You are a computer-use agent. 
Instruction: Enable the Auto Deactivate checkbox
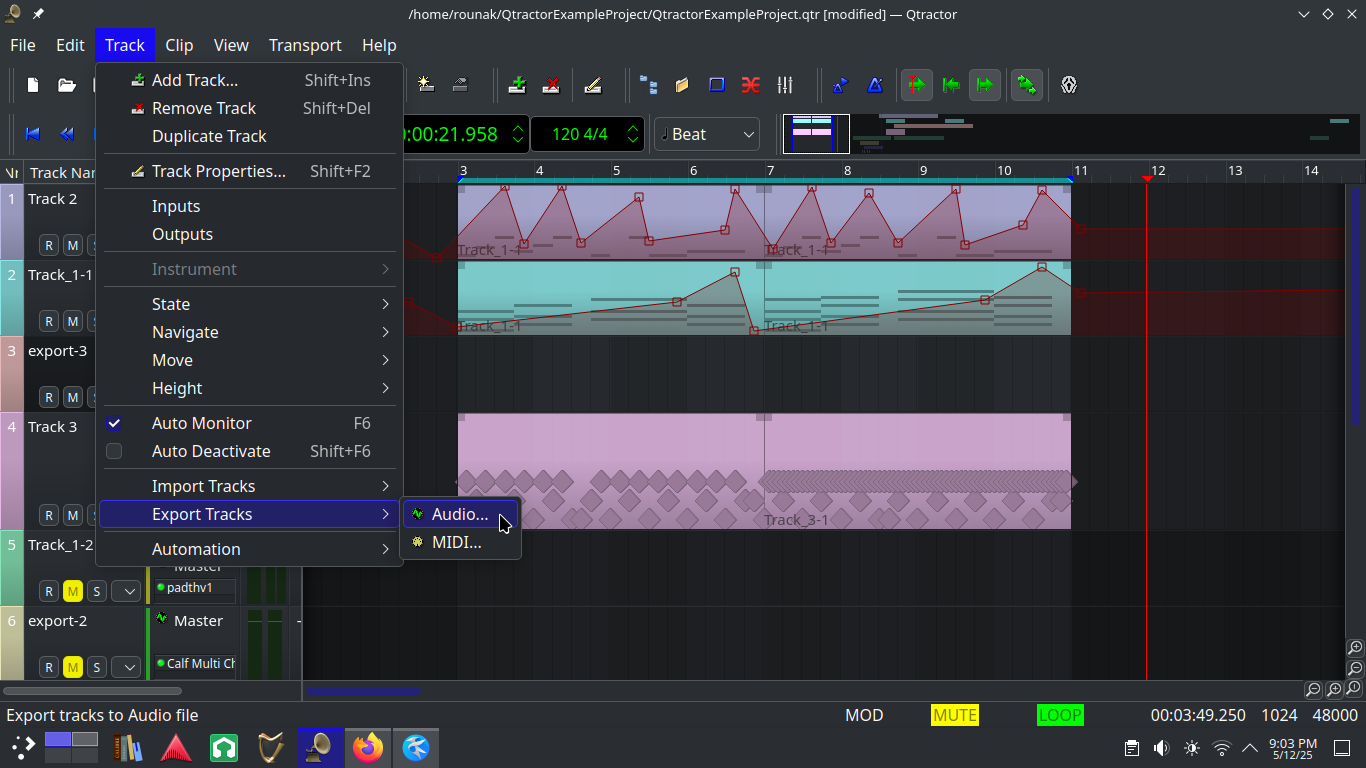[114, 451]
